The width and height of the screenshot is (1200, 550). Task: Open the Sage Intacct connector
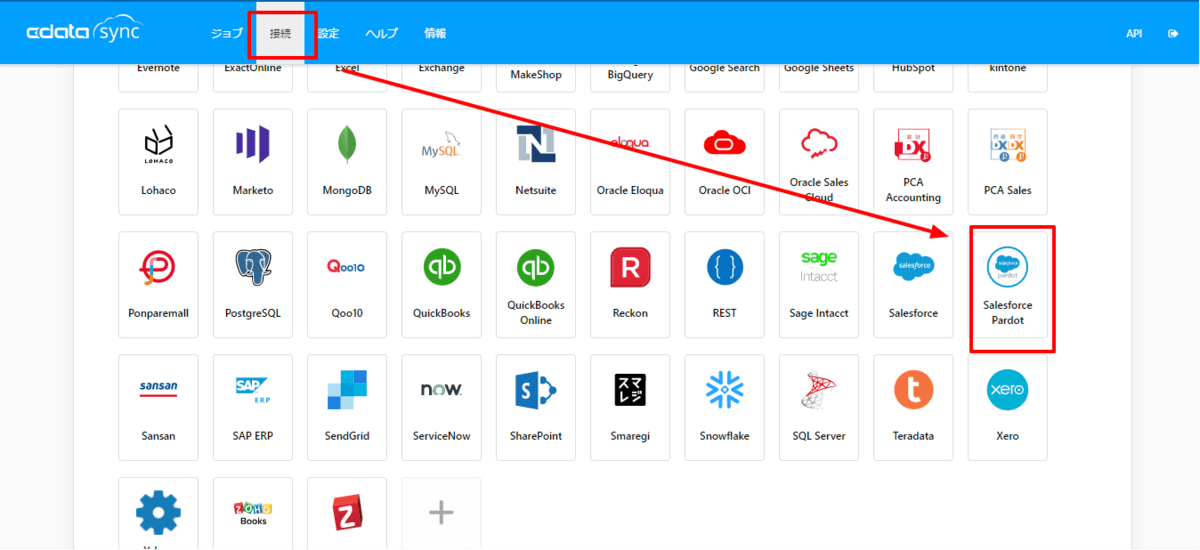[x=819, y=285]
